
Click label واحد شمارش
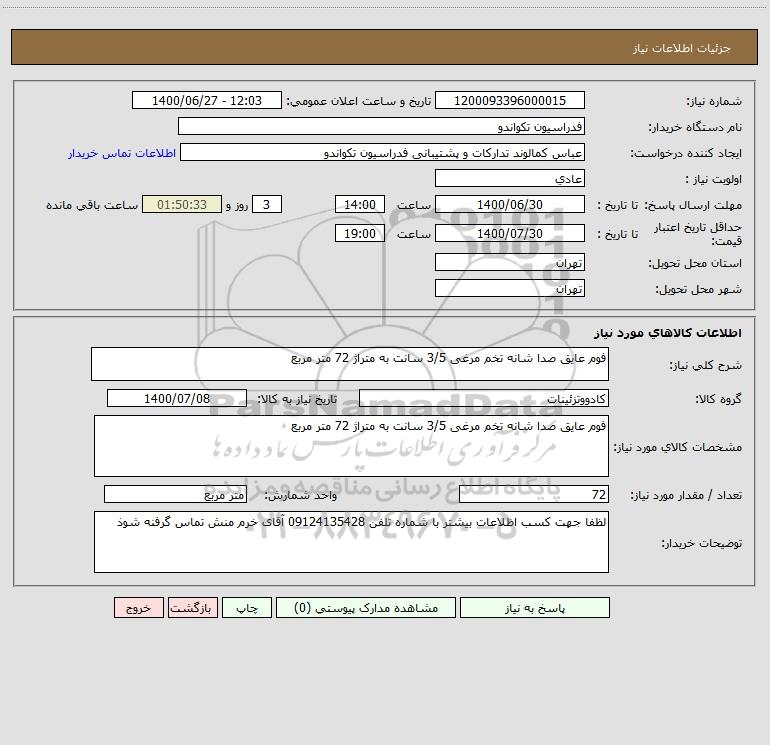(301, 495)
